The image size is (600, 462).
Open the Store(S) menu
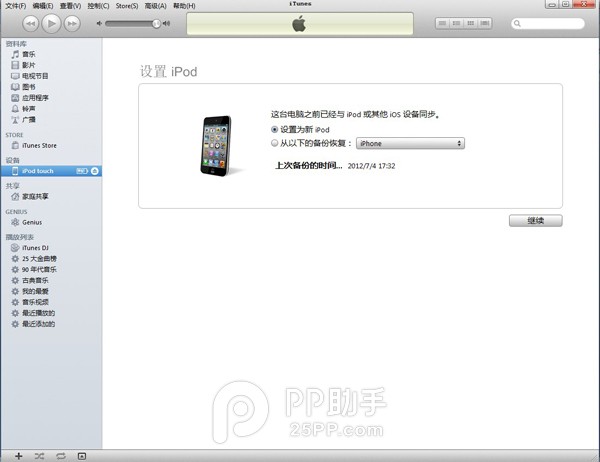point(127,6)
